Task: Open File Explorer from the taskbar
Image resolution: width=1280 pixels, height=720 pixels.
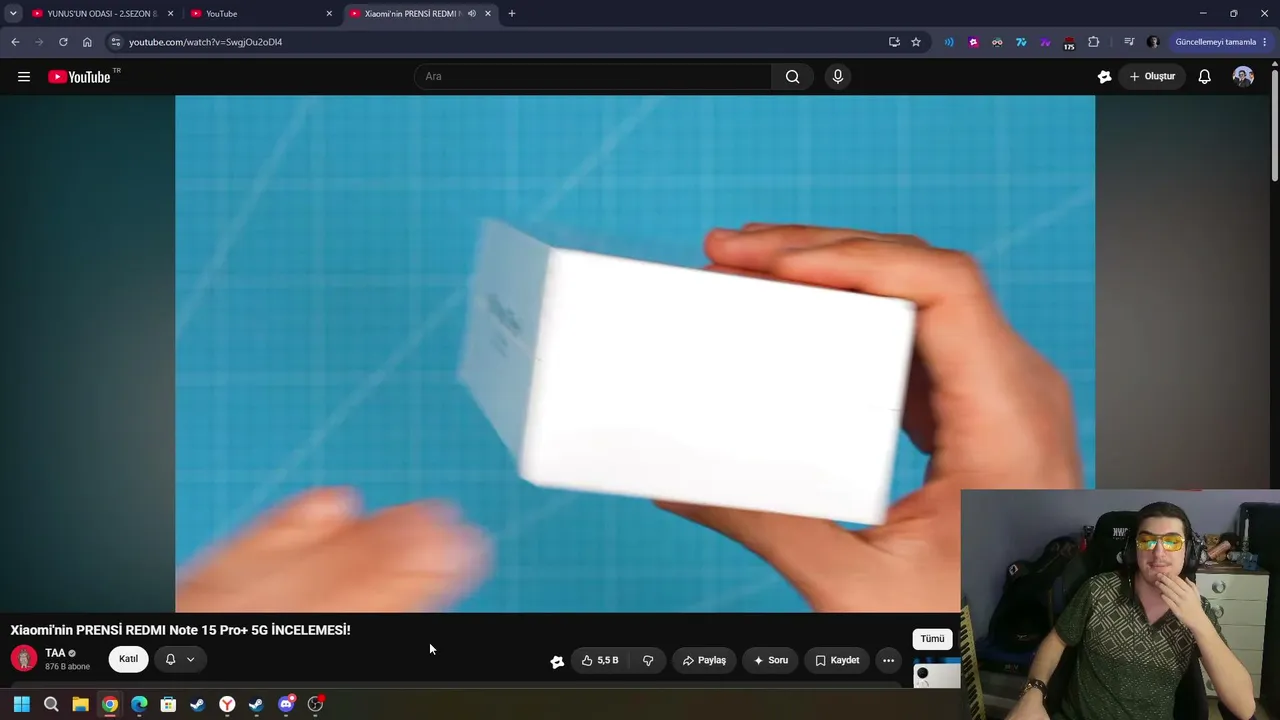Action: 80,704
